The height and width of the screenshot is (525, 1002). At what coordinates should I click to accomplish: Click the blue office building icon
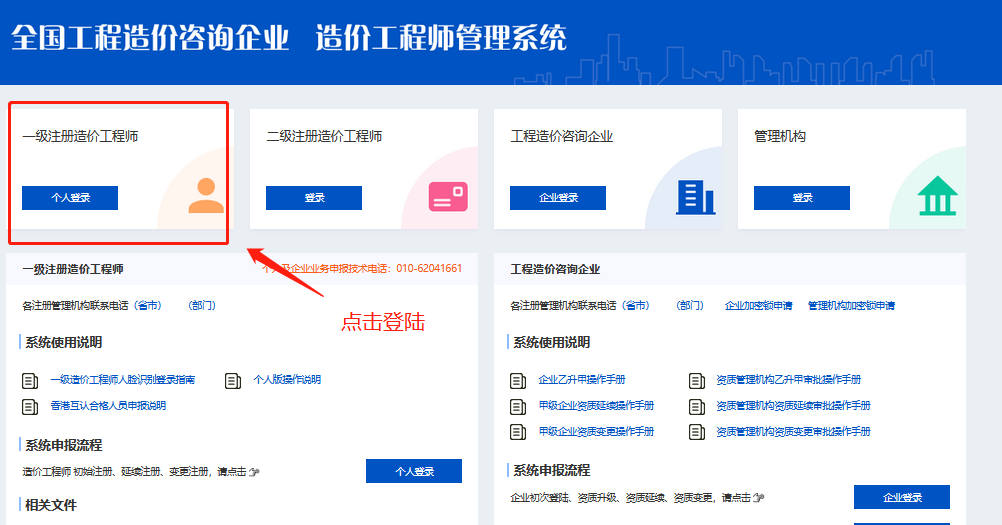tap(695, 197)
